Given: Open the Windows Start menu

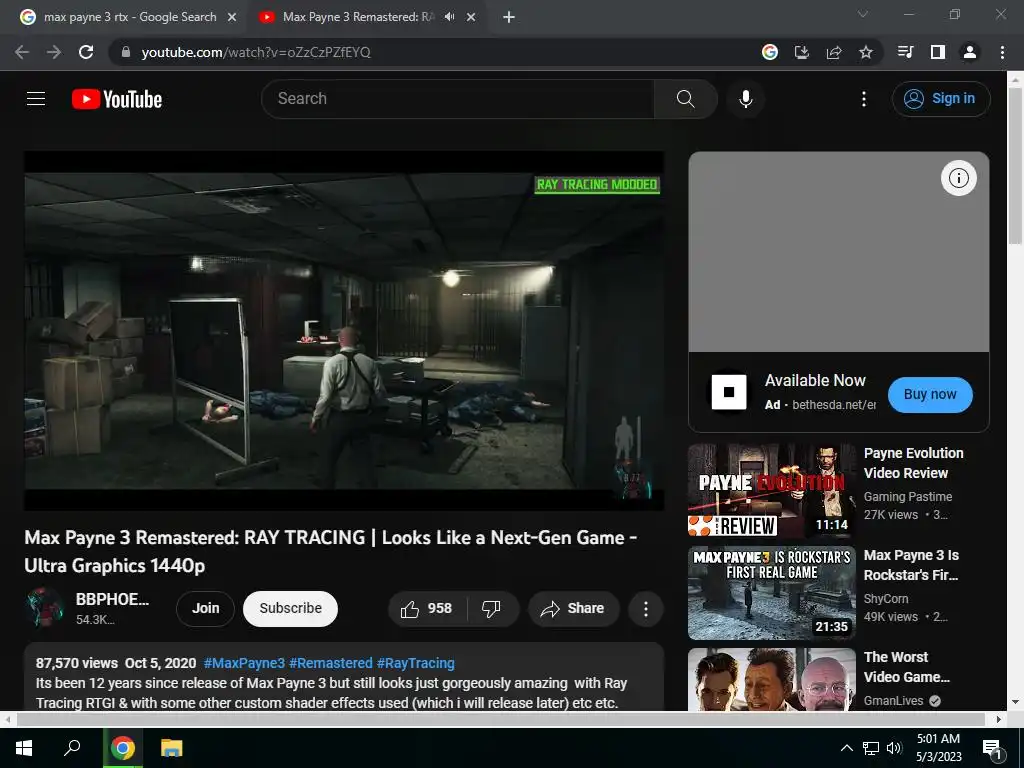Looking at the screenshot, I should (24, 748).
